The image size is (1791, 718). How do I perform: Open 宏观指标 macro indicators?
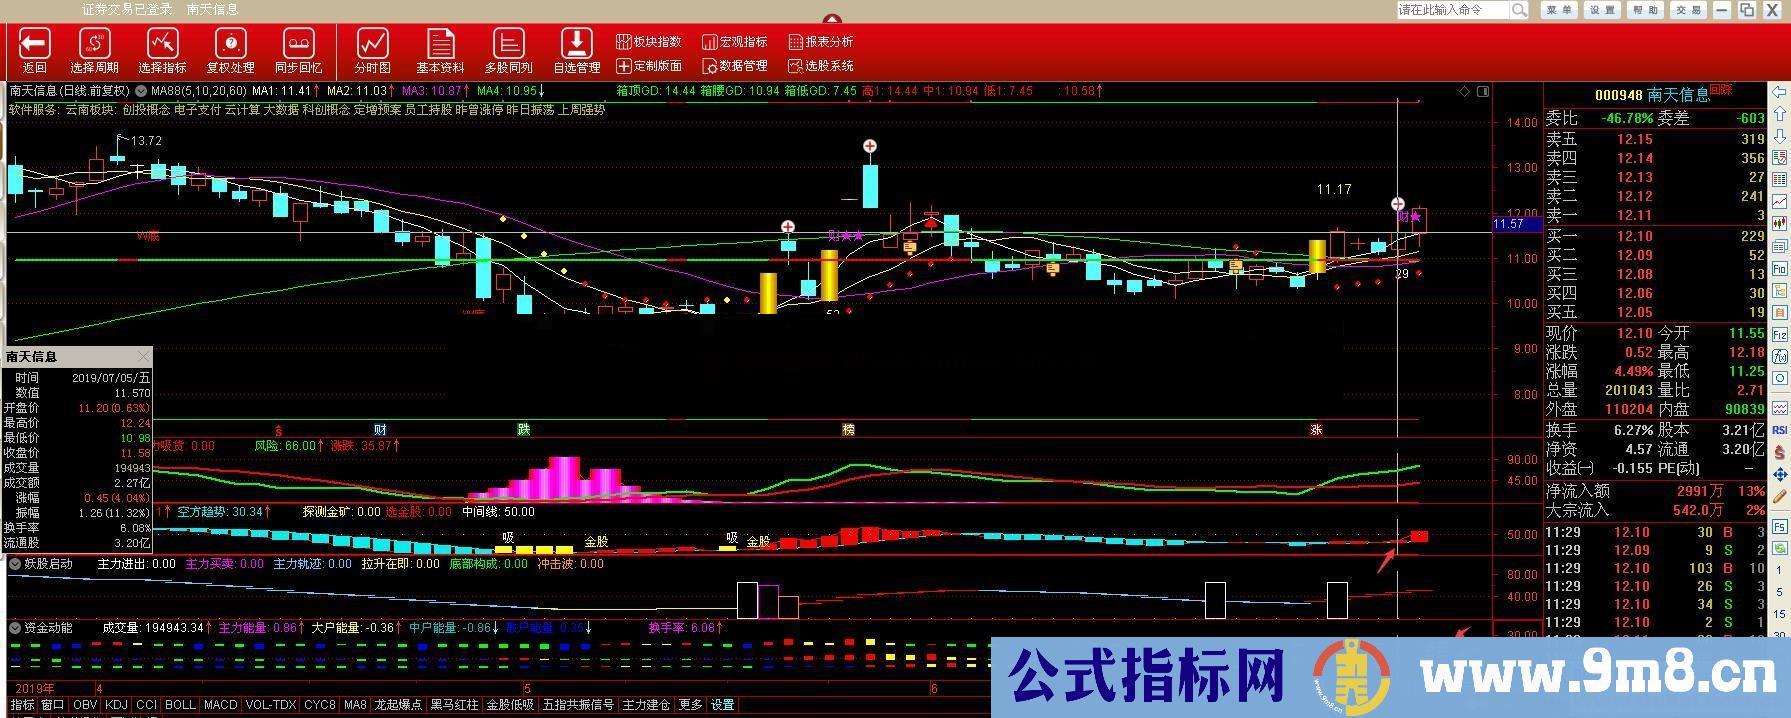pos(735,41)
